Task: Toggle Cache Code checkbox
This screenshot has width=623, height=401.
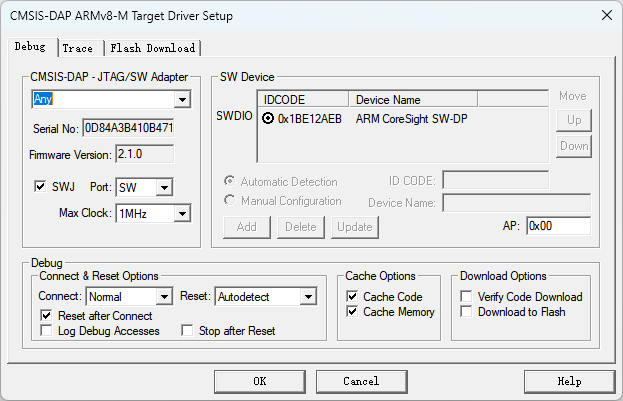Action: (x=352, y=296)
